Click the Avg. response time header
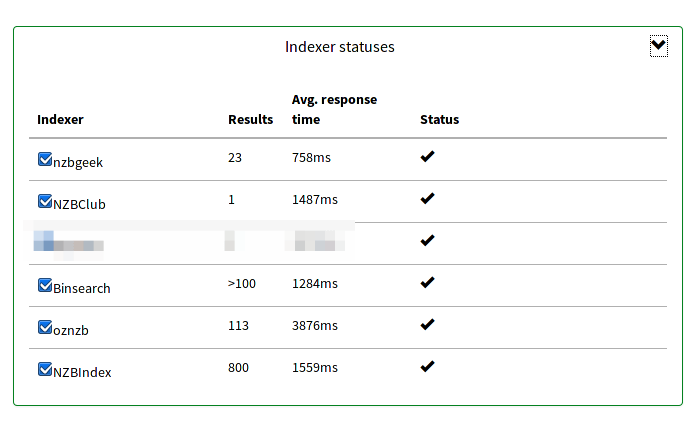Viewport: 696px width, 423px height. click(334, 110)
